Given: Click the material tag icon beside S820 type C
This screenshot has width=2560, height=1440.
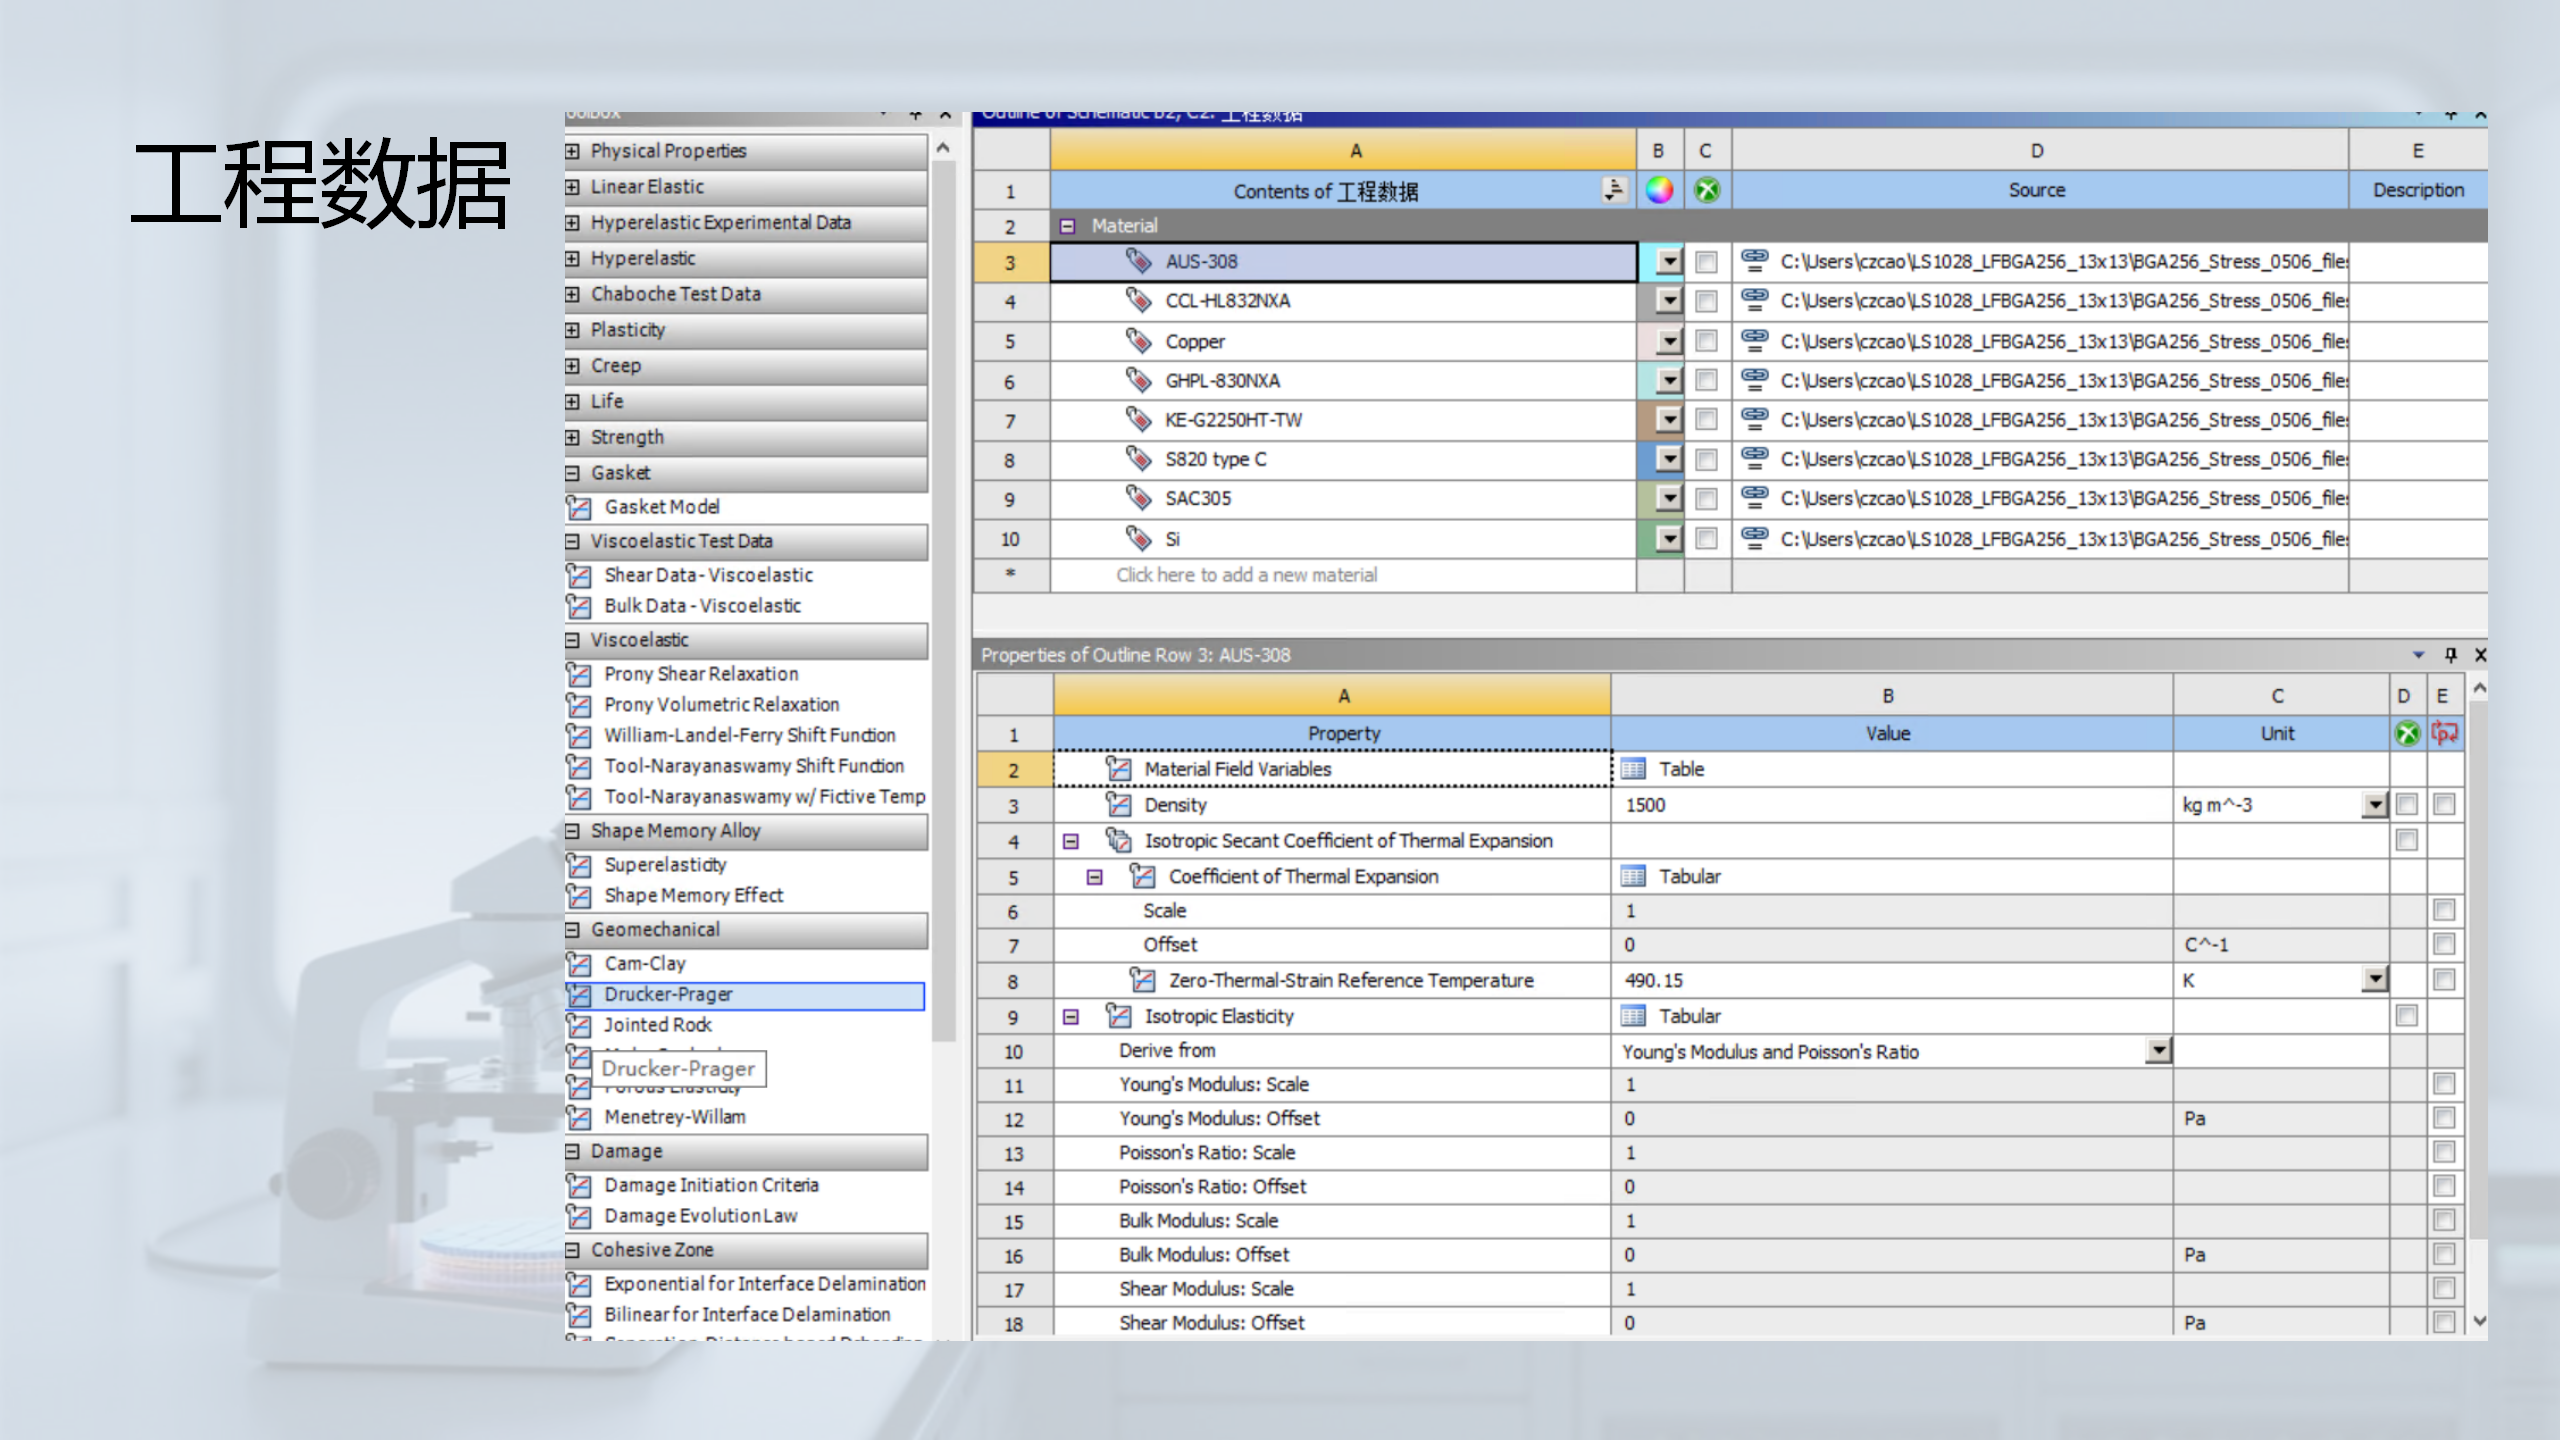Looking at the screenshot, I should 1138,459.
